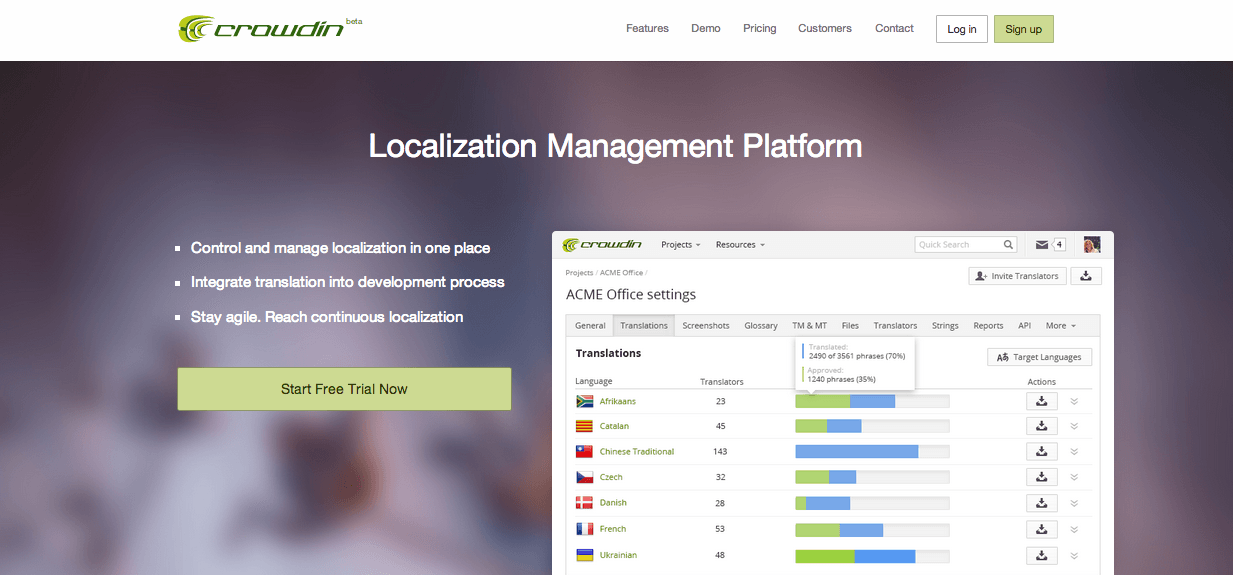1233x575 pixels.
Task: Select the Translations tab
Action: (644, 326)
